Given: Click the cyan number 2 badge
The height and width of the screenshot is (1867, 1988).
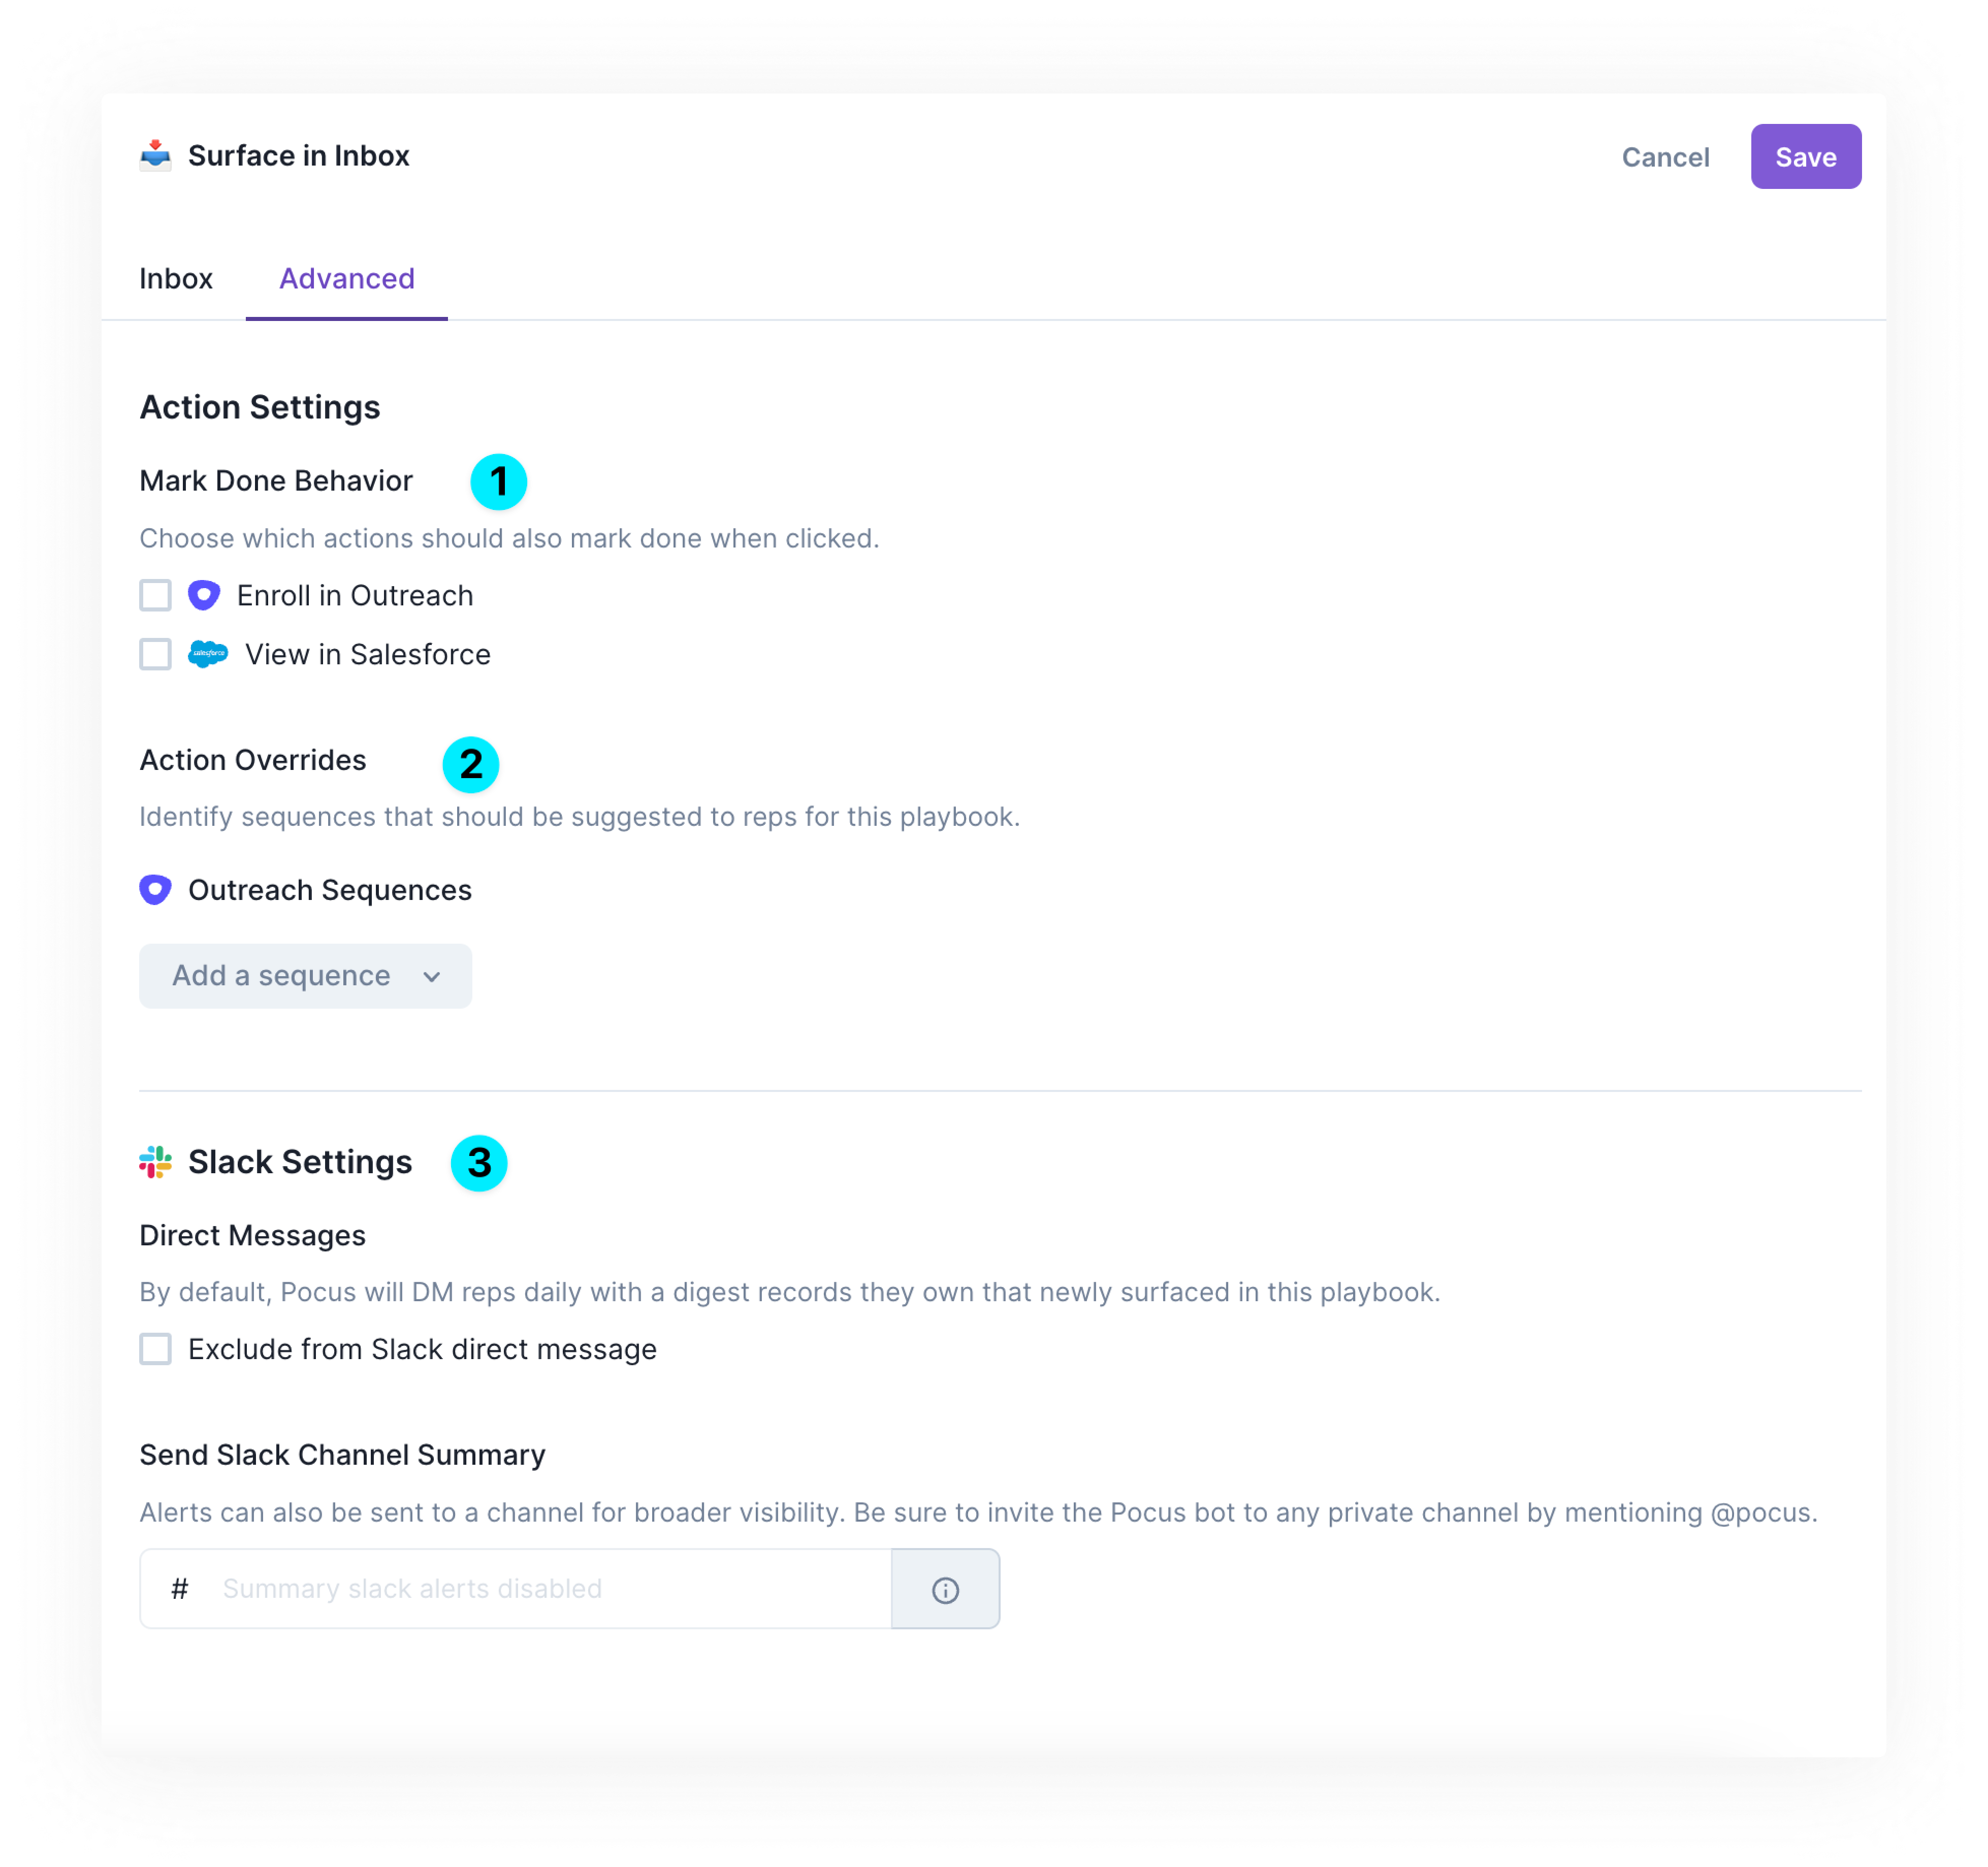Looking at the screenshot, I should (x=470, y=765).
